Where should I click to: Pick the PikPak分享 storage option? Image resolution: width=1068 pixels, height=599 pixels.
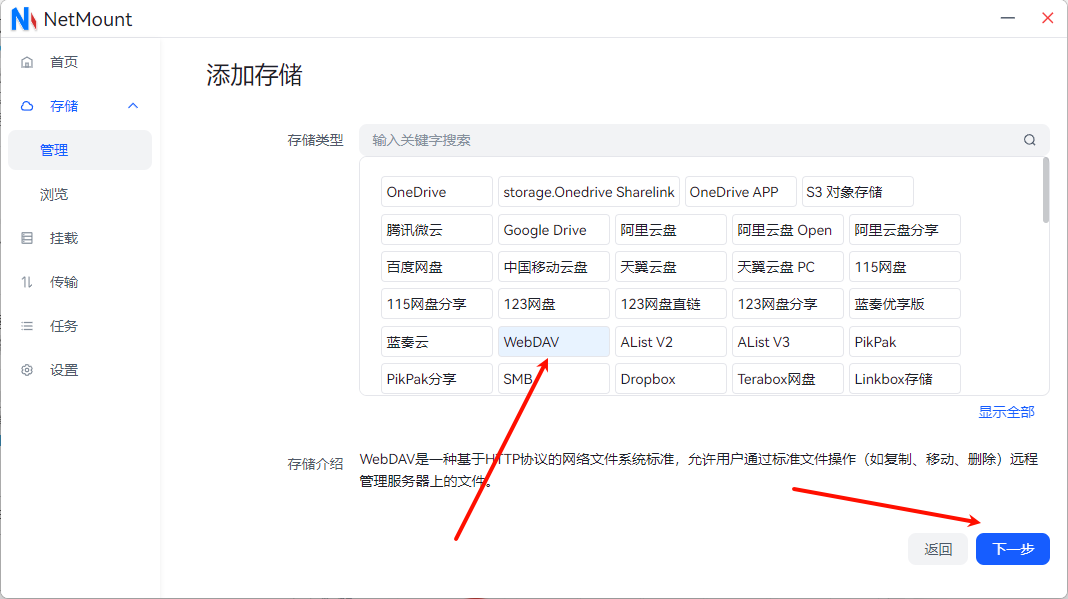437,378
